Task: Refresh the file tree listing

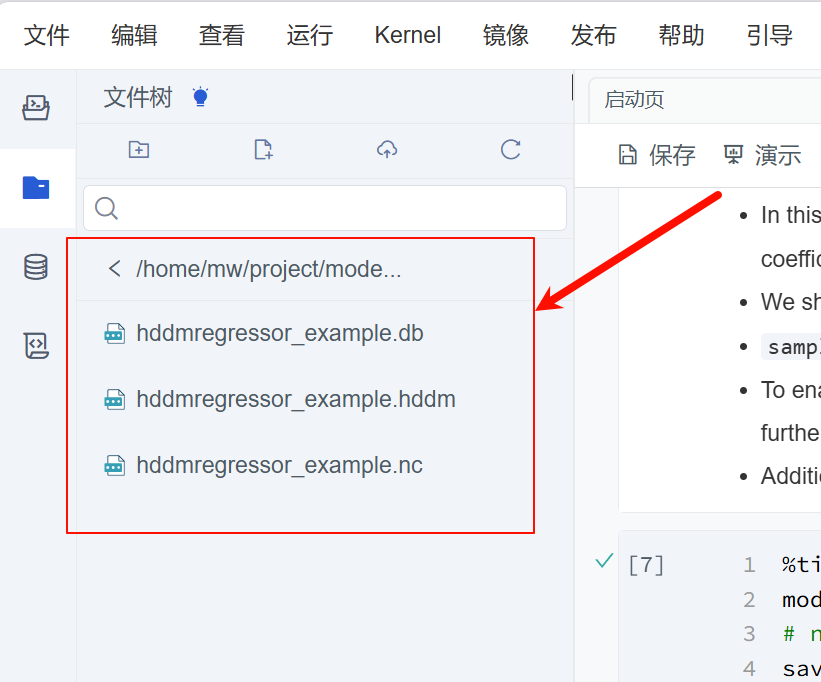Action: tap(510, 149)
